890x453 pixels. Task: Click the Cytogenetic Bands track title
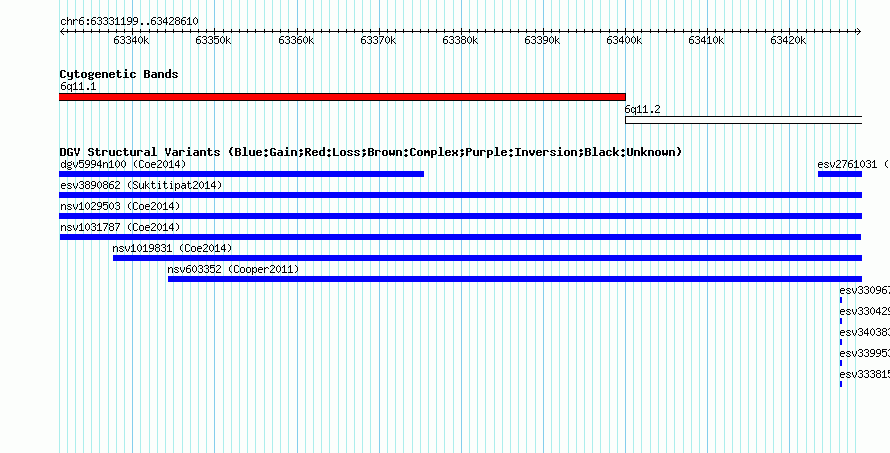pyautogui.click(x=119, y=74)
